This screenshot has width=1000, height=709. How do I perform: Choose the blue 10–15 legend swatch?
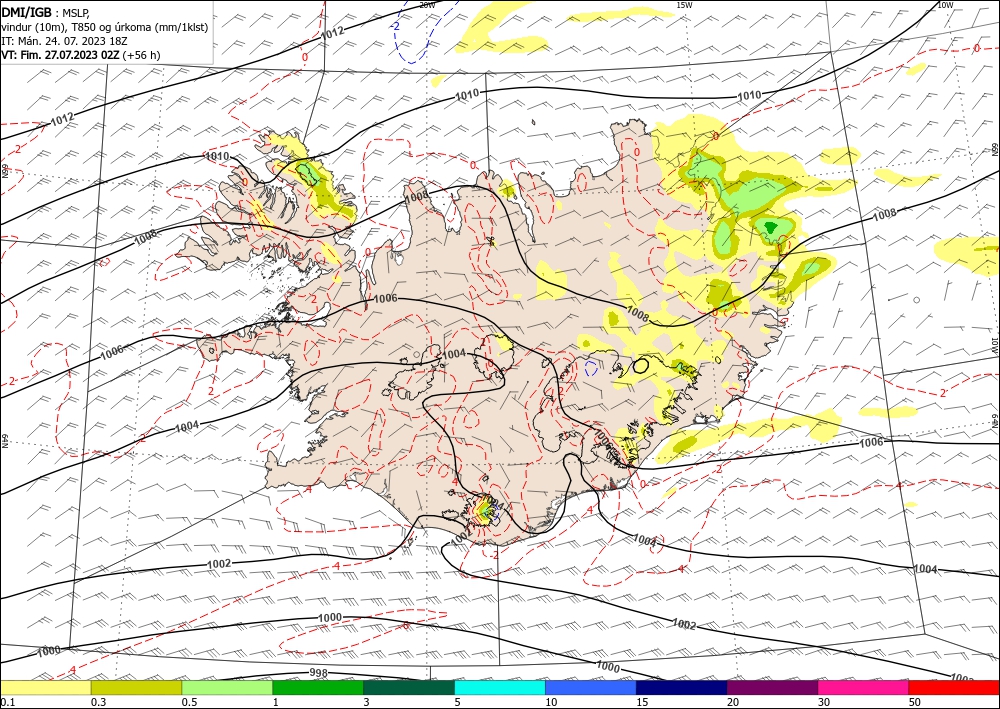(x=591, y=687)
